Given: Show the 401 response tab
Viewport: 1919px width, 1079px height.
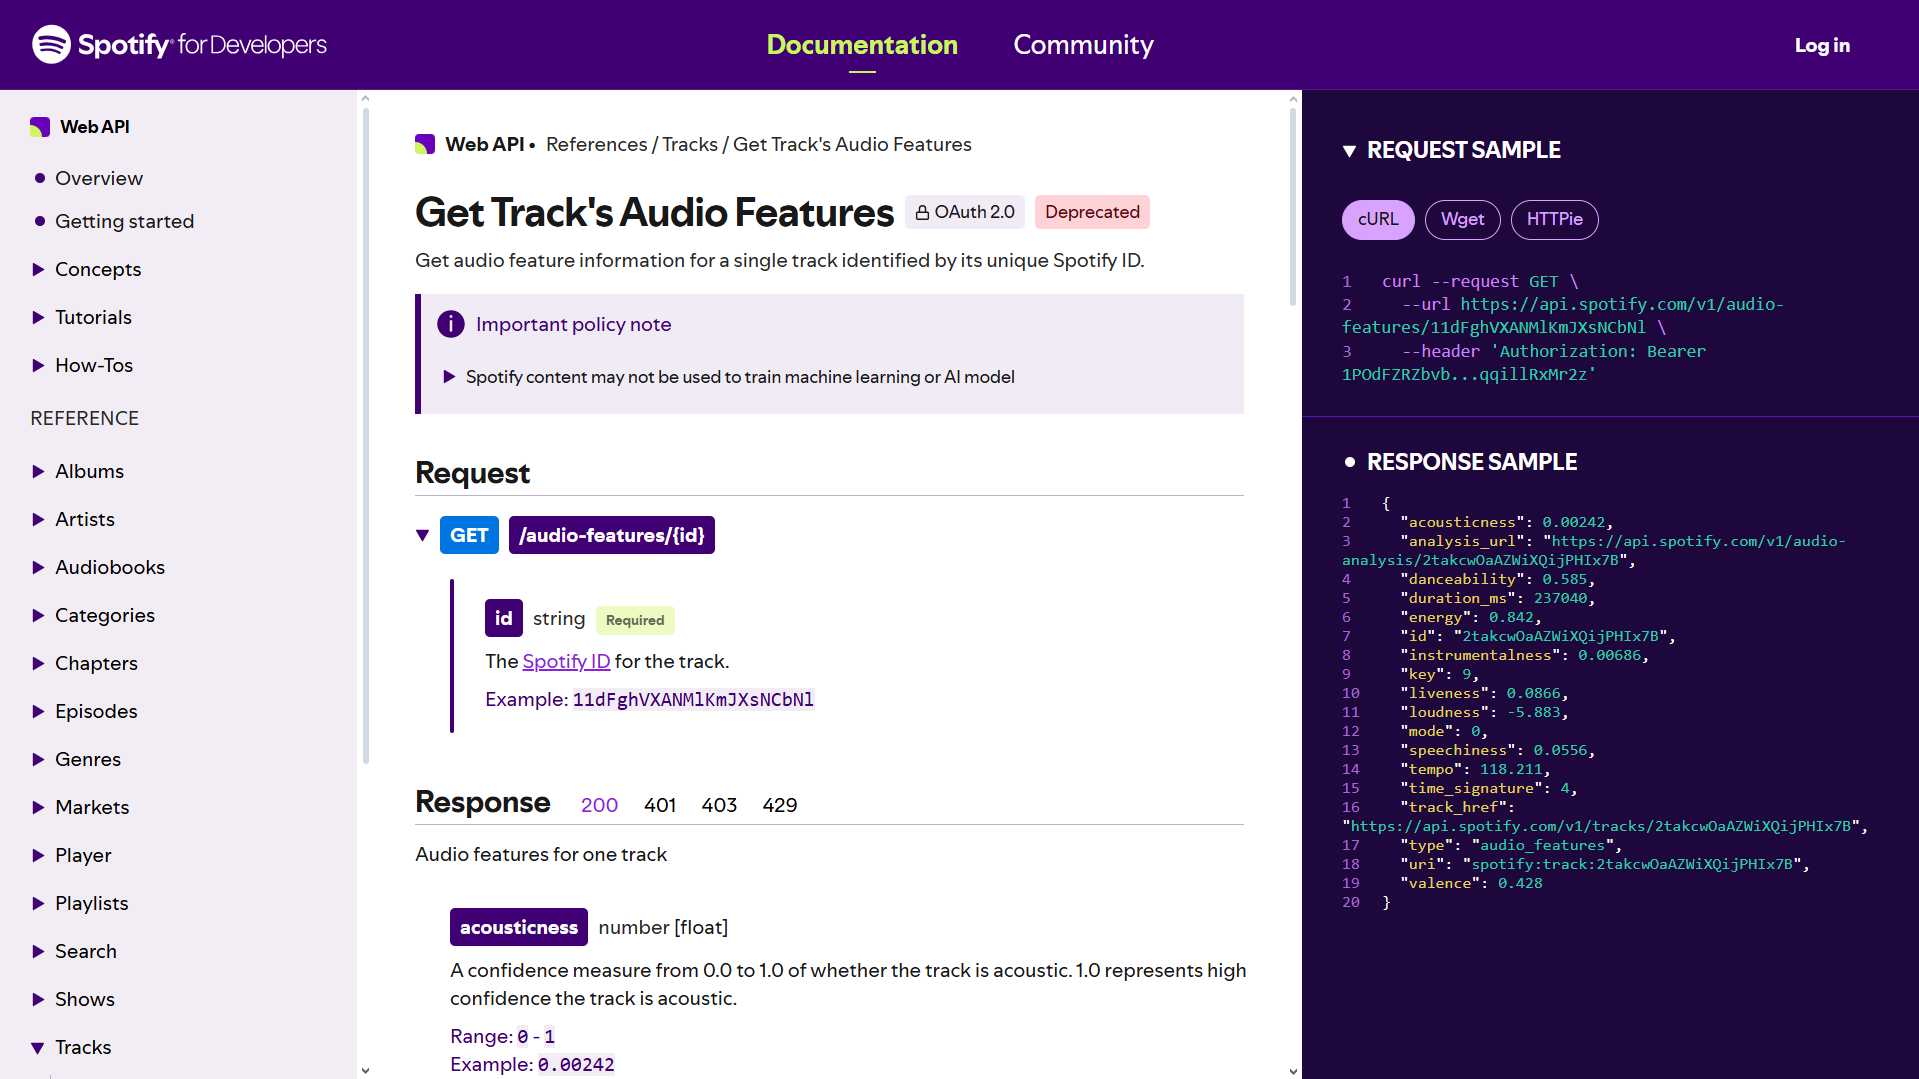Looking at the screenshot, I should coord(660,805).
